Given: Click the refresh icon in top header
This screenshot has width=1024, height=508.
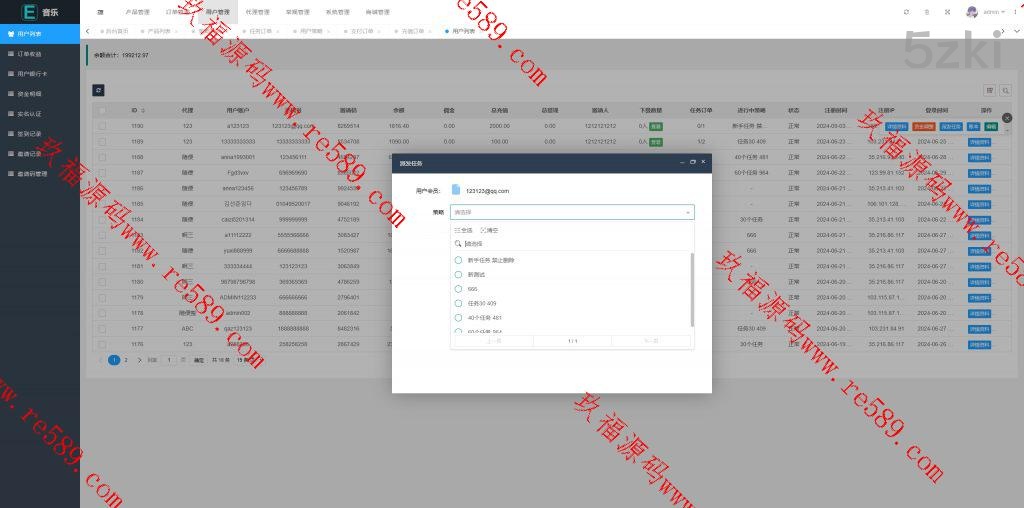Looking at the screenshot, I should pyautogui.click(x=906, y=12).
